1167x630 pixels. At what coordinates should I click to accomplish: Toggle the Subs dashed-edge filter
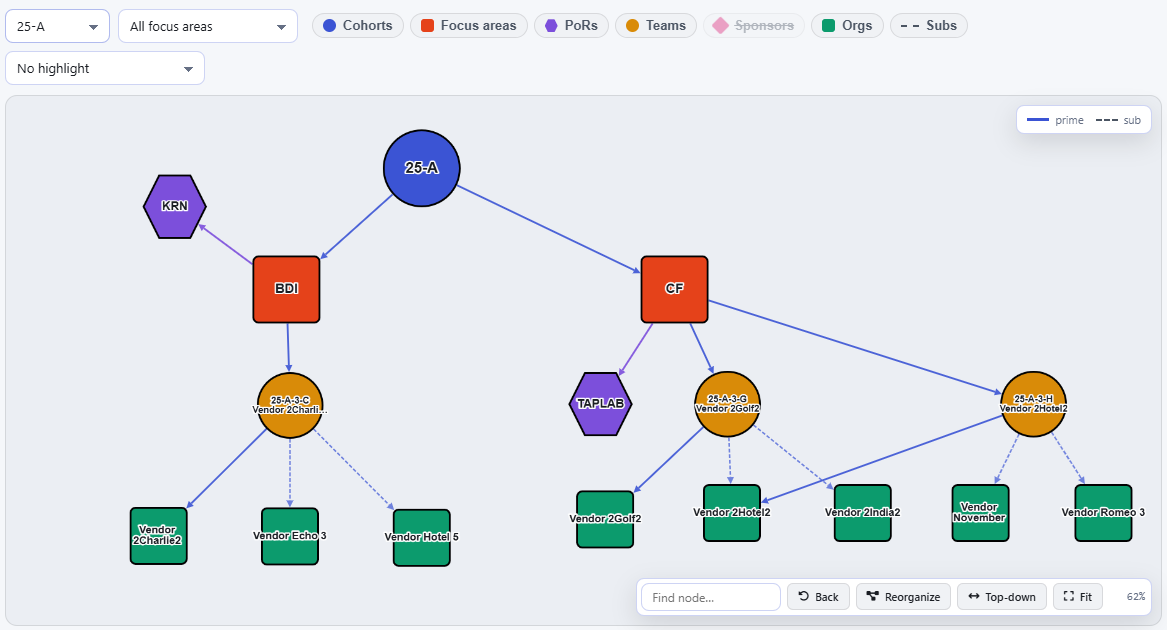click(x=929, y=25)
